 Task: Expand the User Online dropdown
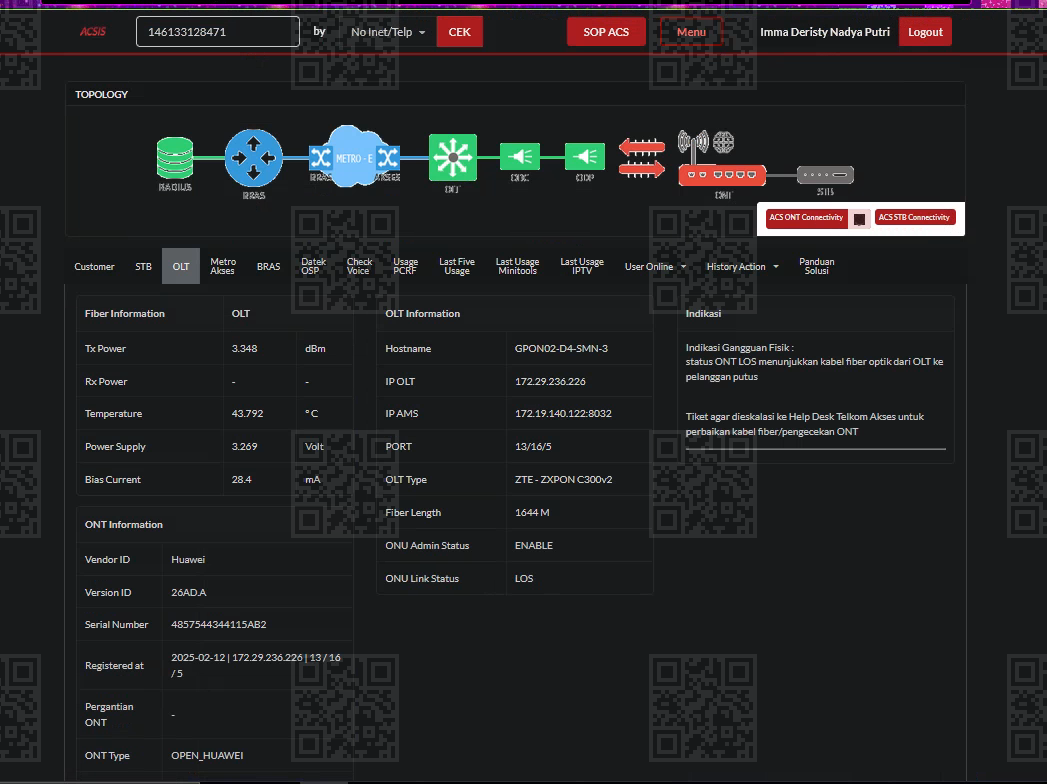655,266
